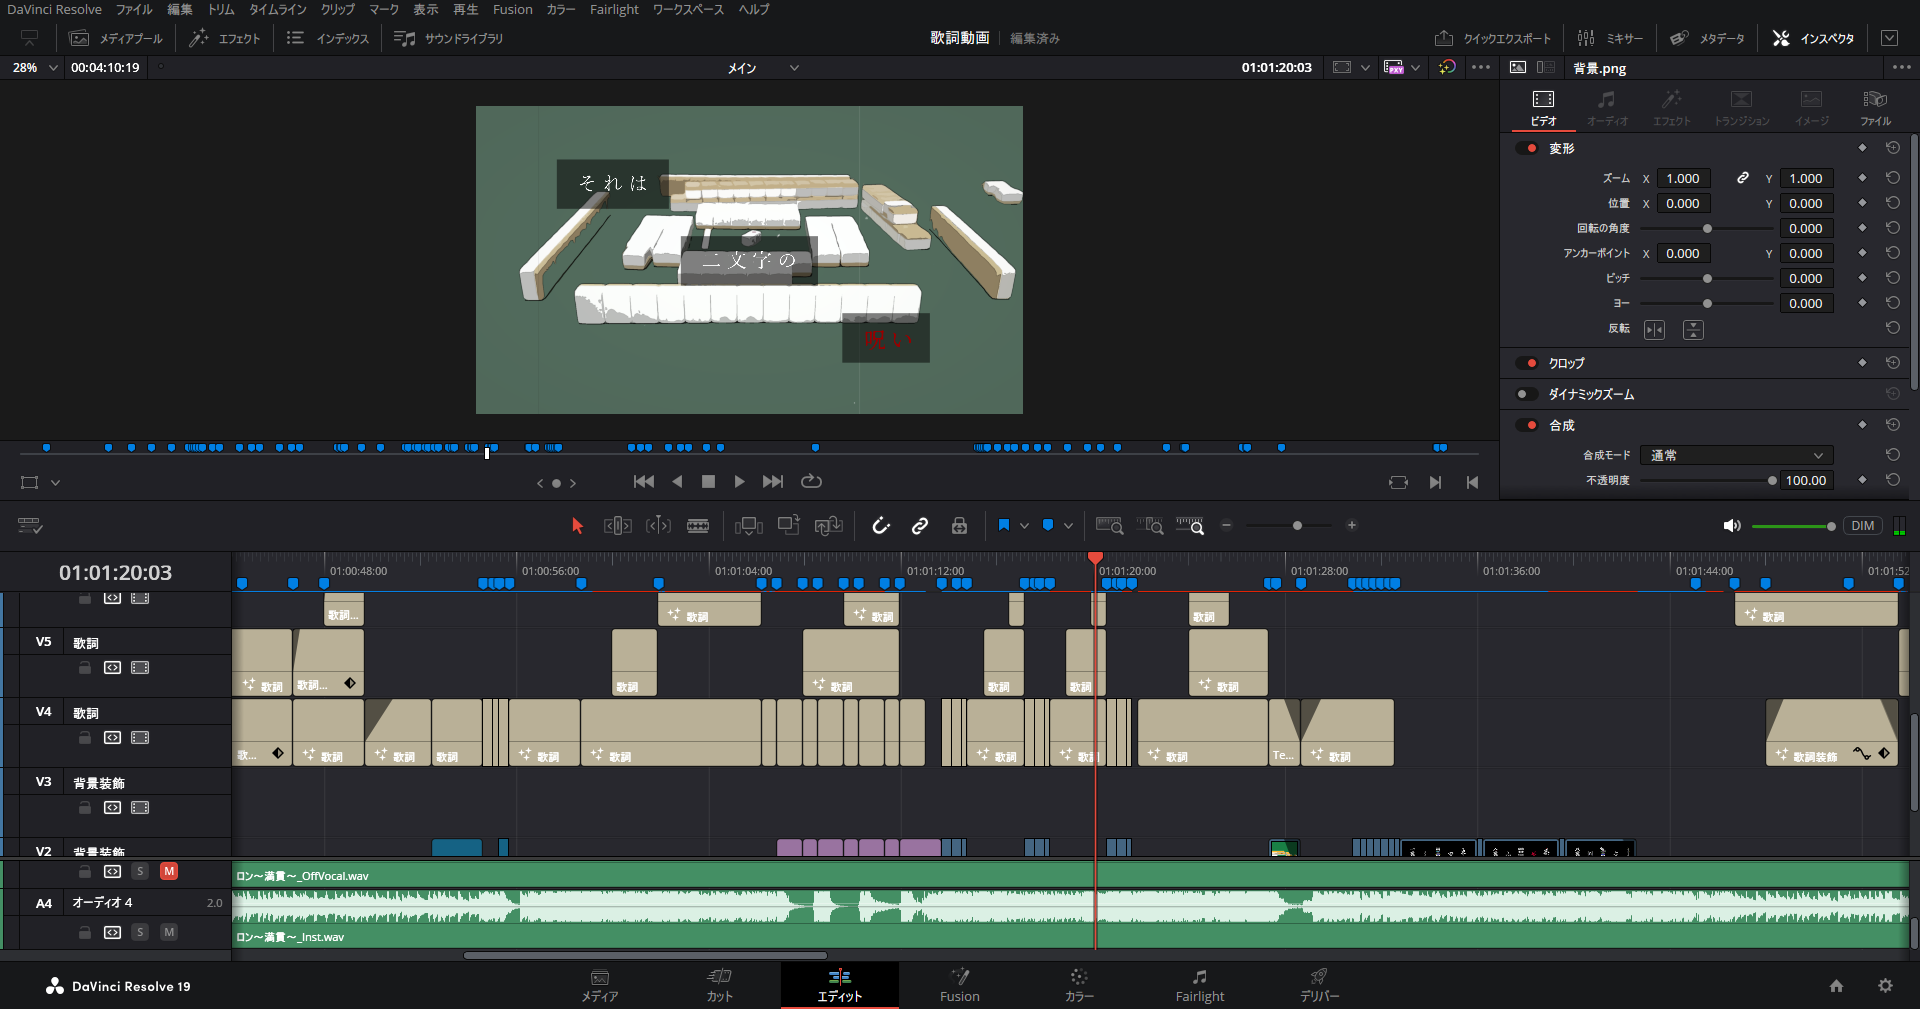The height and width of the screenshot is (1009, 1920).
Task: Toggle the ダイナミックズーム enable switch
Action: (x=1527, y=394)
